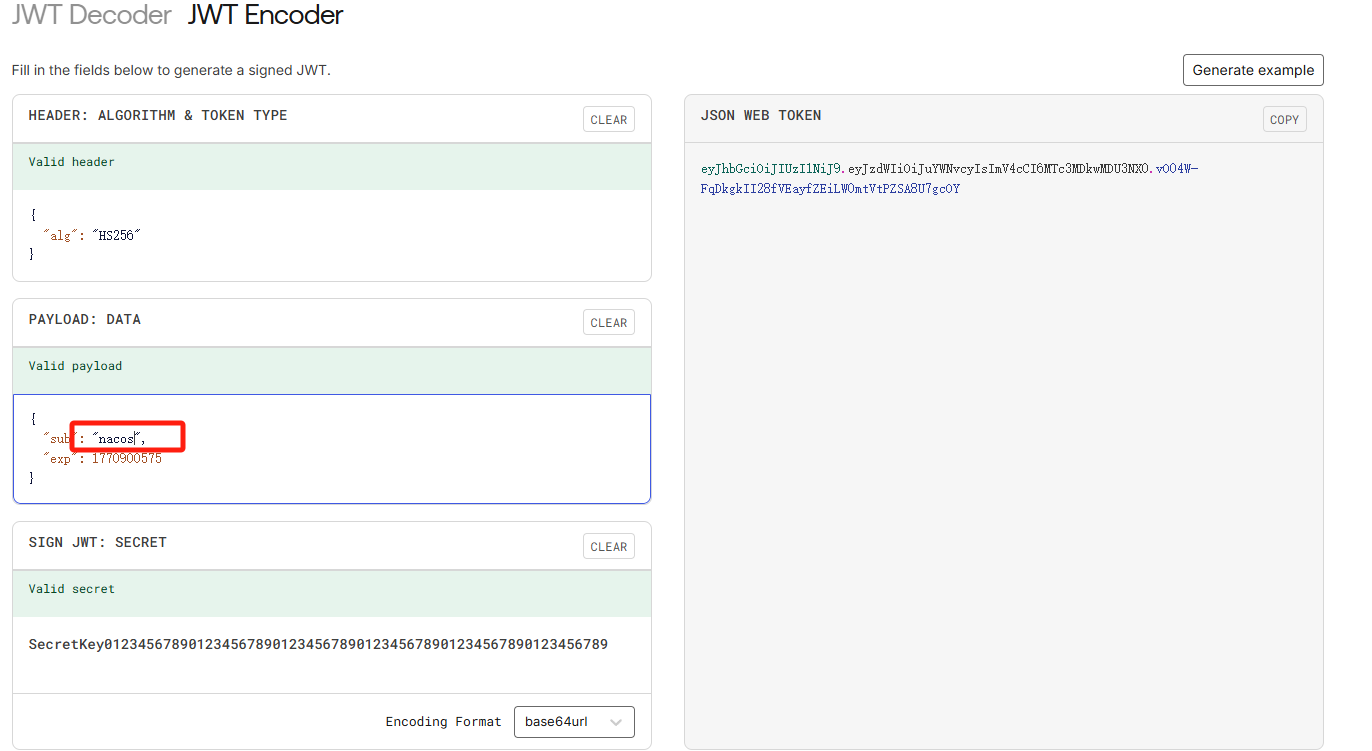Click the exp timestamp 1770900575
Image resolution: width=1372 pixels, height=751 pixels.
pyautogui.click(x=126, y=459)
